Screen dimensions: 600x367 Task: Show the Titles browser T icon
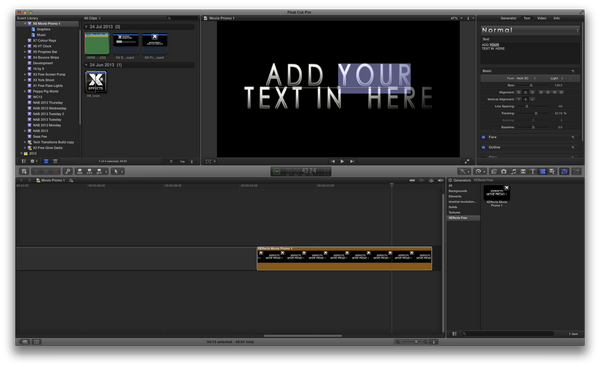(x=532, y=171)
